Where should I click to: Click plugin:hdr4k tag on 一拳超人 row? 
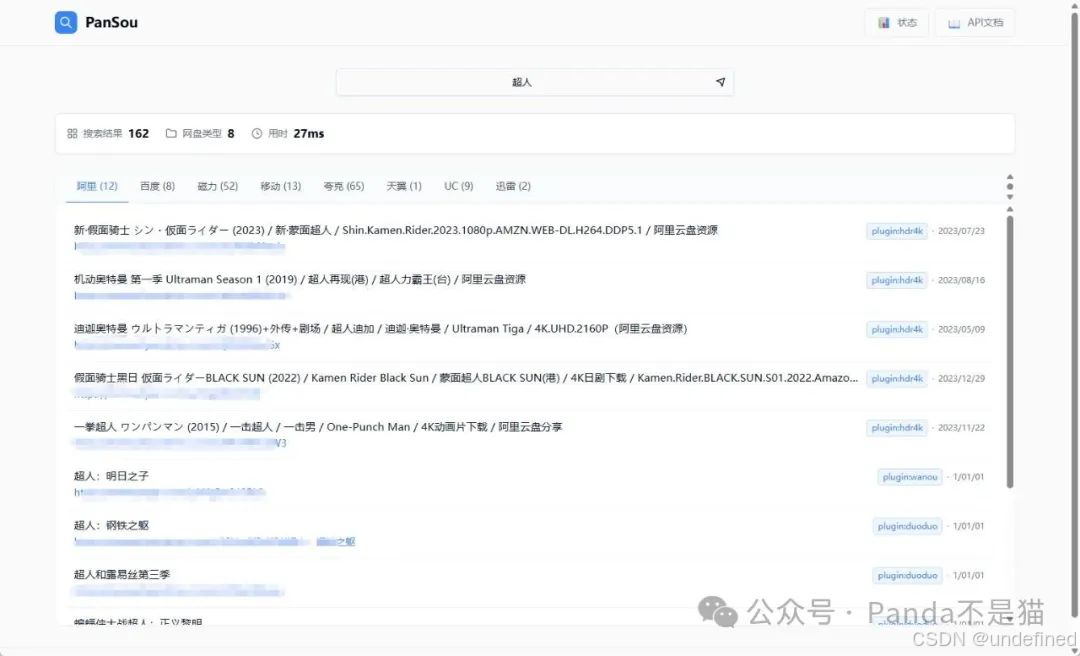pyautogui.click(x=897, y=428)
